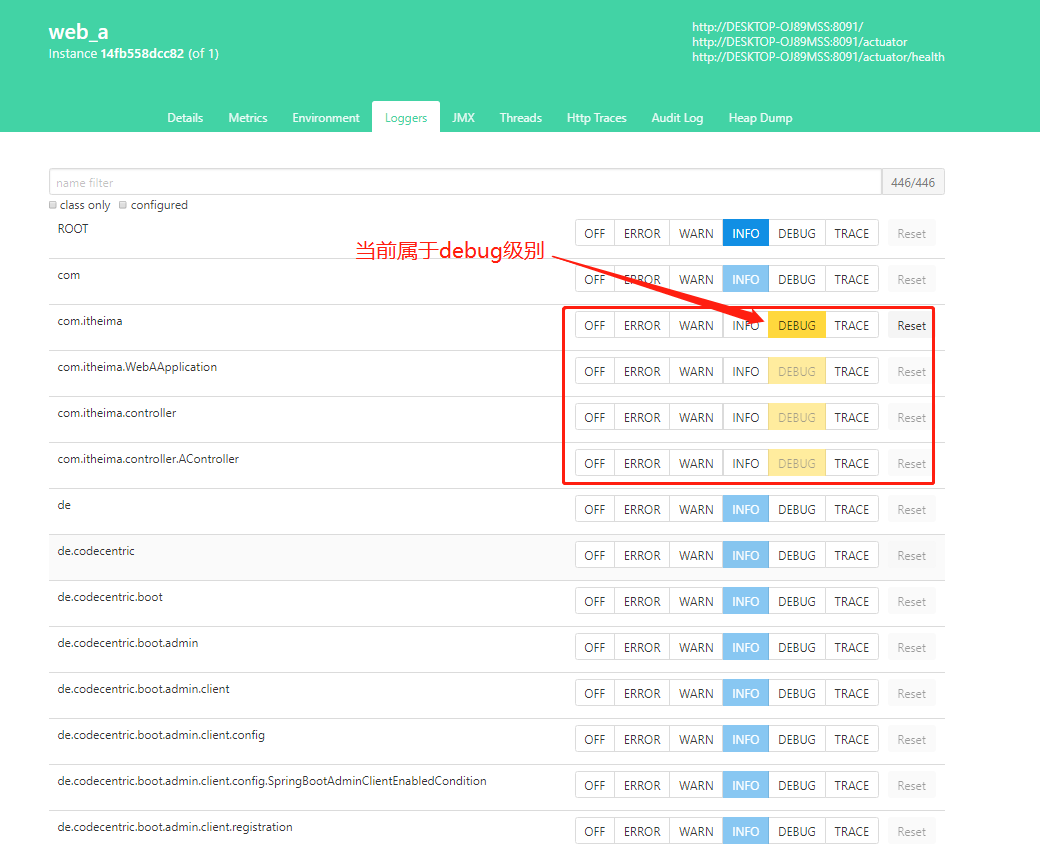Focus the name filter input field
The image size is (1040, 847).
pyautogui.click(x=465, y=182)
